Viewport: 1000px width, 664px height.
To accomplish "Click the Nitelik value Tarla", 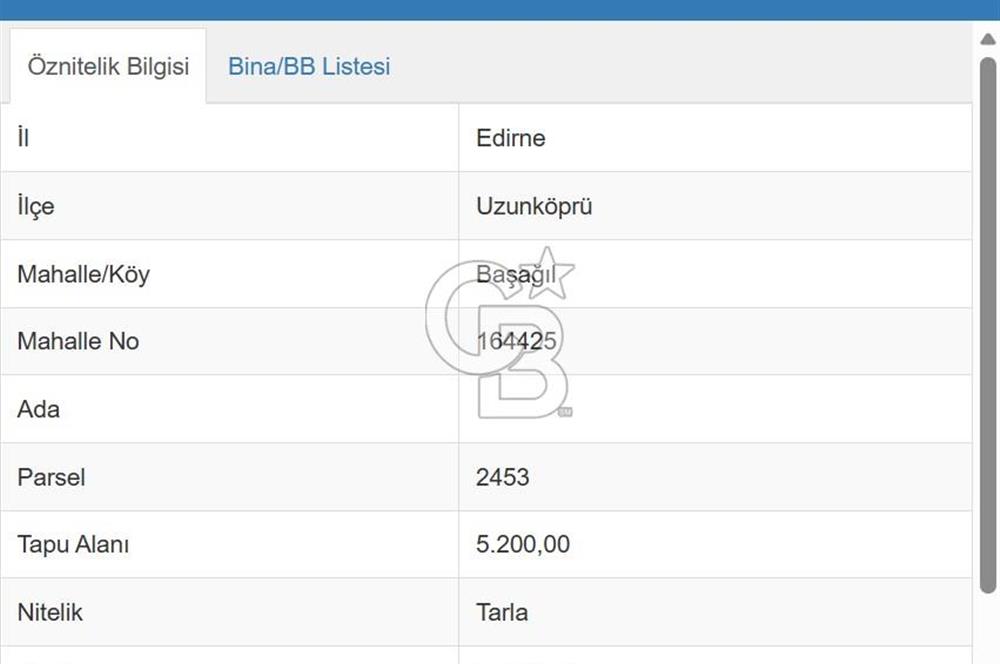I will (501, 612).
